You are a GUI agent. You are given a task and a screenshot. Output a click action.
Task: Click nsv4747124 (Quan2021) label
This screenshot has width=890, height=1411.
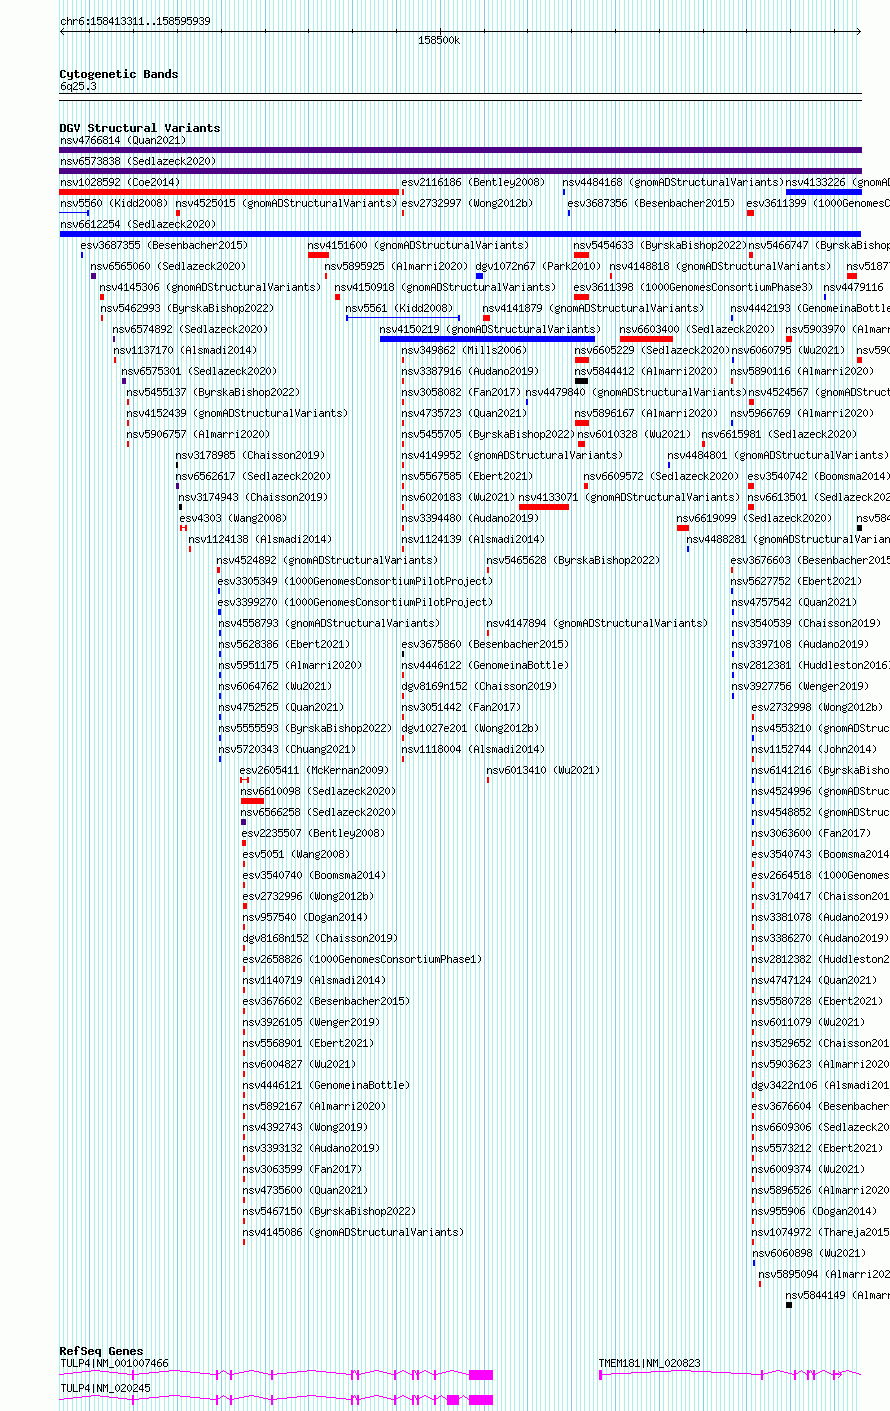click(x=814, y=980)
